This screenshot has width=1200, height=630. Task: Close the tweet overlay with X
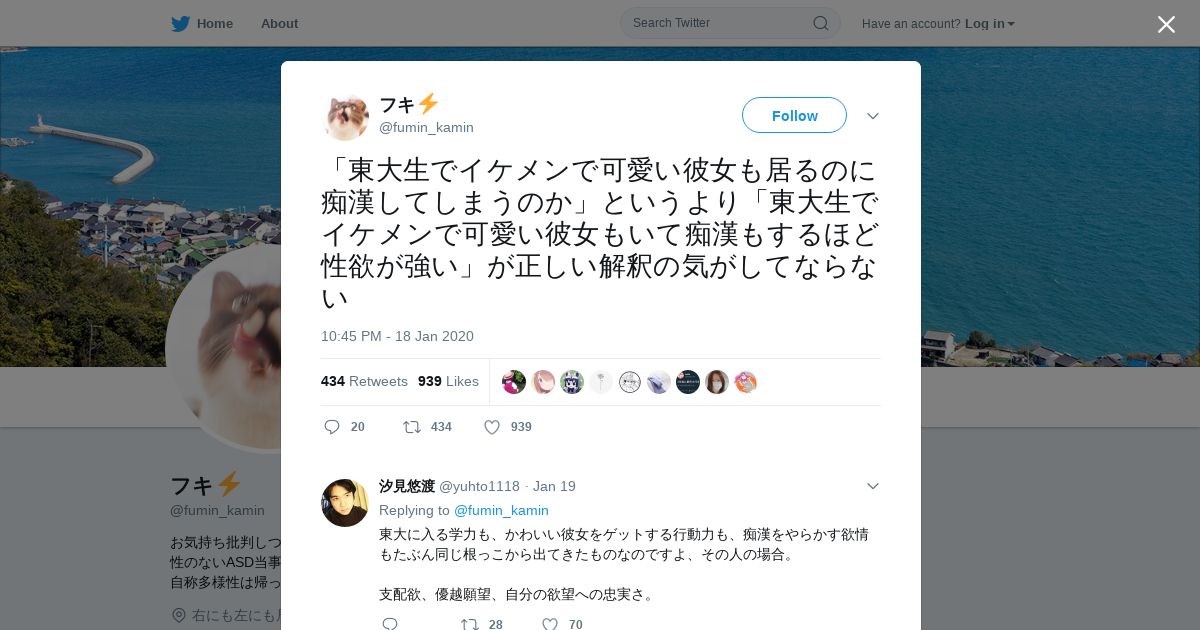coord(1166,24)
